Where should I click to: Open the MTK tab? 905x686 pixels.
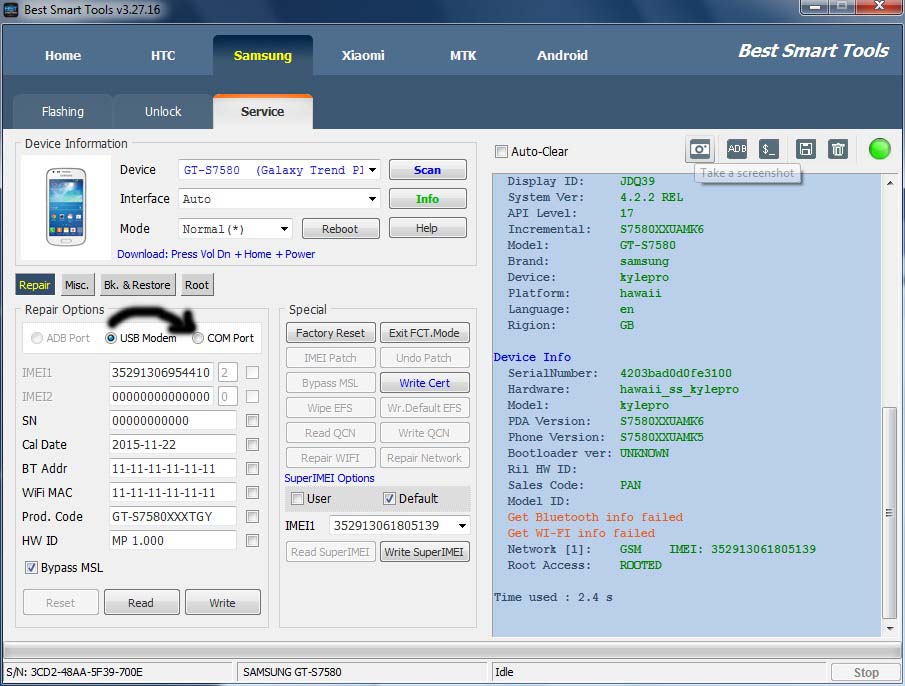pos(463,55)
